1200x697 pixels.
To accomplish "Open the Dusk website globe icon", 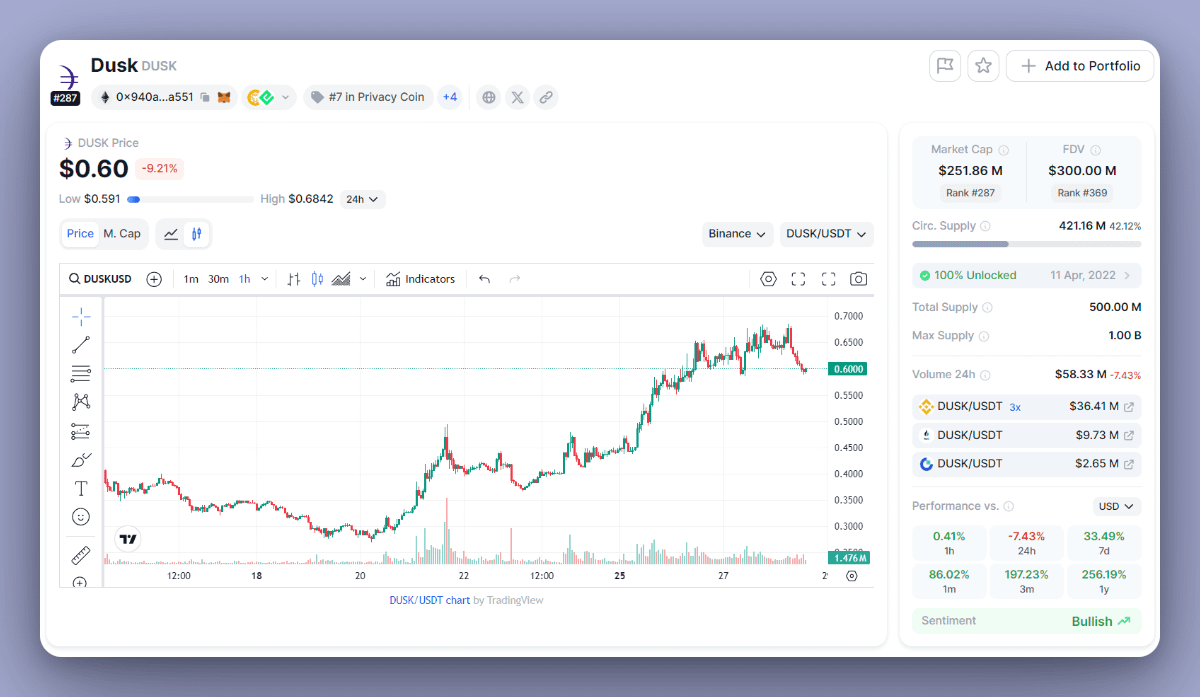I will coord(489,97).
